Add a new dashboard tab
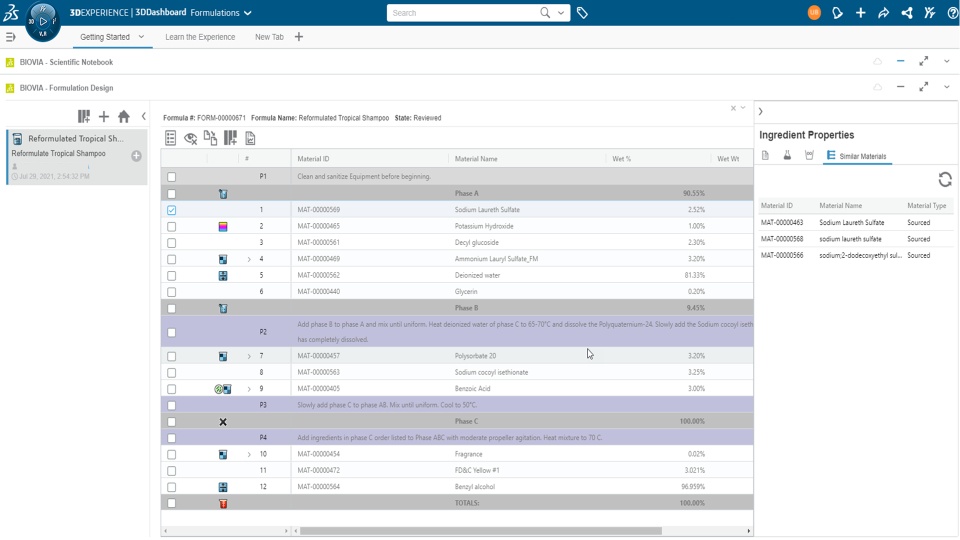960x540 pixels. click(x=299, y=37)
